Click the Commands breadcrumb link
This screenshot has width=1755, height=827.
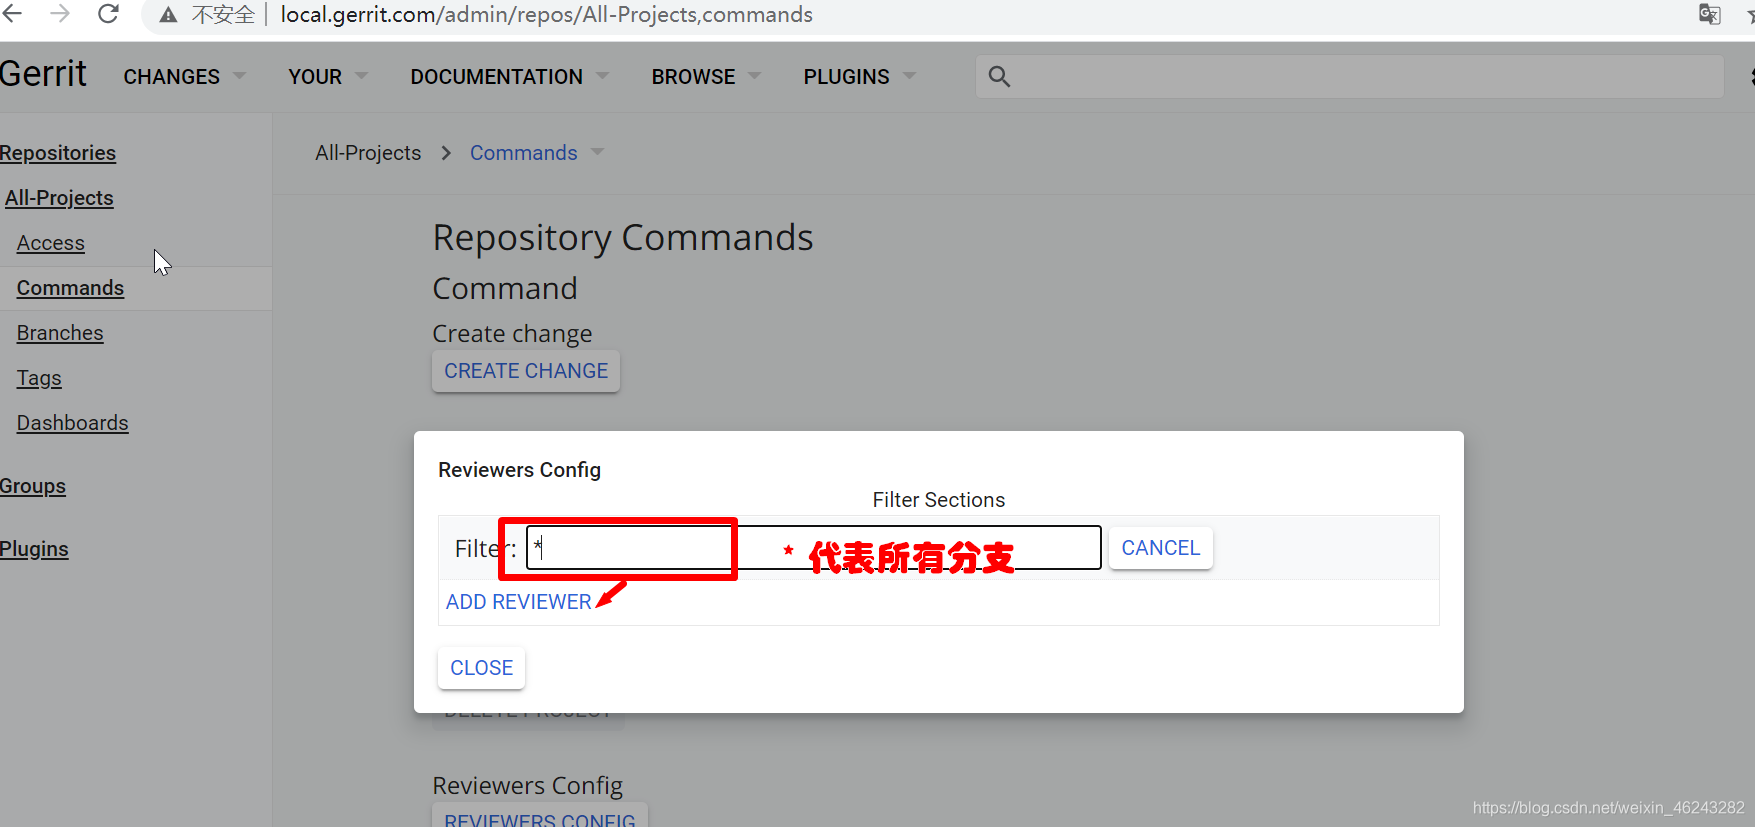point(523,153)
